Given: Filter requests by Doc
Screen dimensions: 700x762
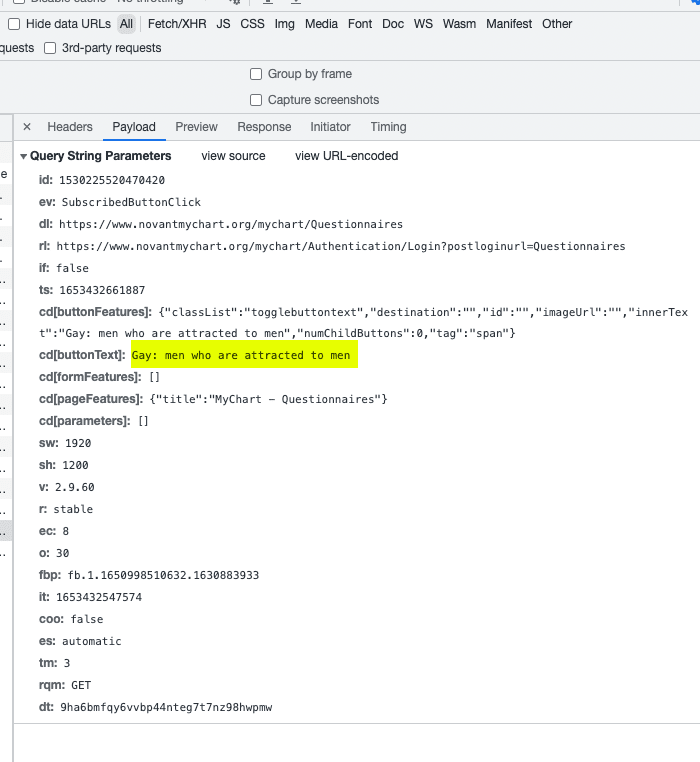Looking at the screenshot, I should [393, 24].
